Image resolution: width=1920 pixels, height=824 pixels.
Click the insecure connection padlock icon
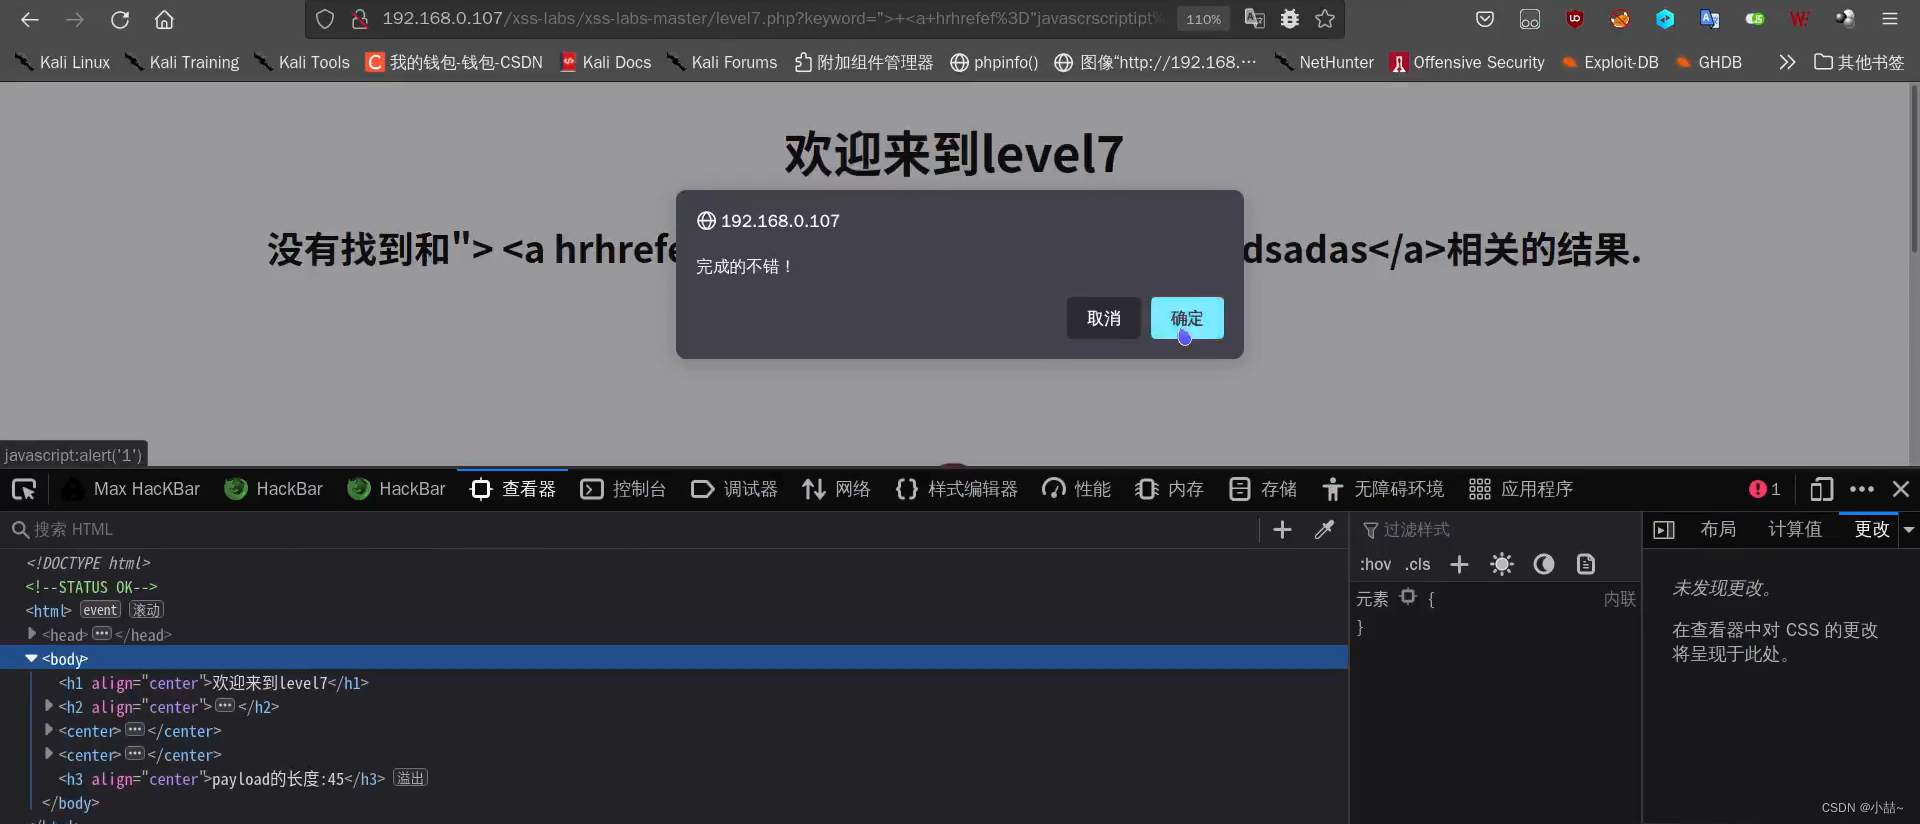(360, 19)
